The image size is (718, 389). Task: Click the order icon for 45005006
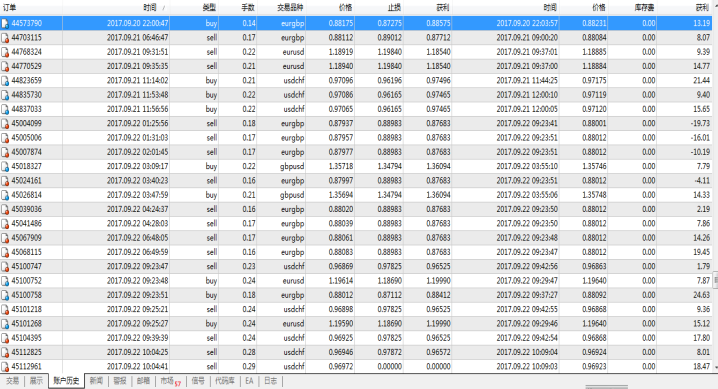5,138
